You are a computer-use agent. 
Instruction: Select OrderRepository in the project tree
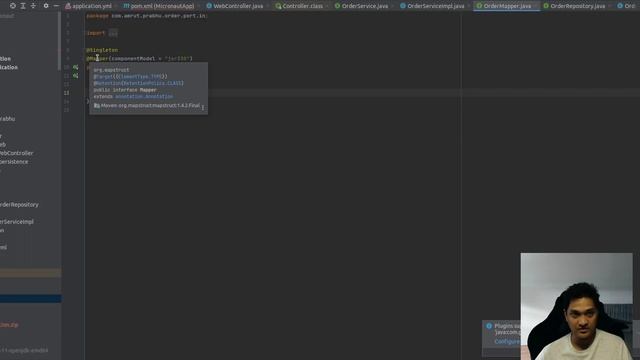click(19, 204)
